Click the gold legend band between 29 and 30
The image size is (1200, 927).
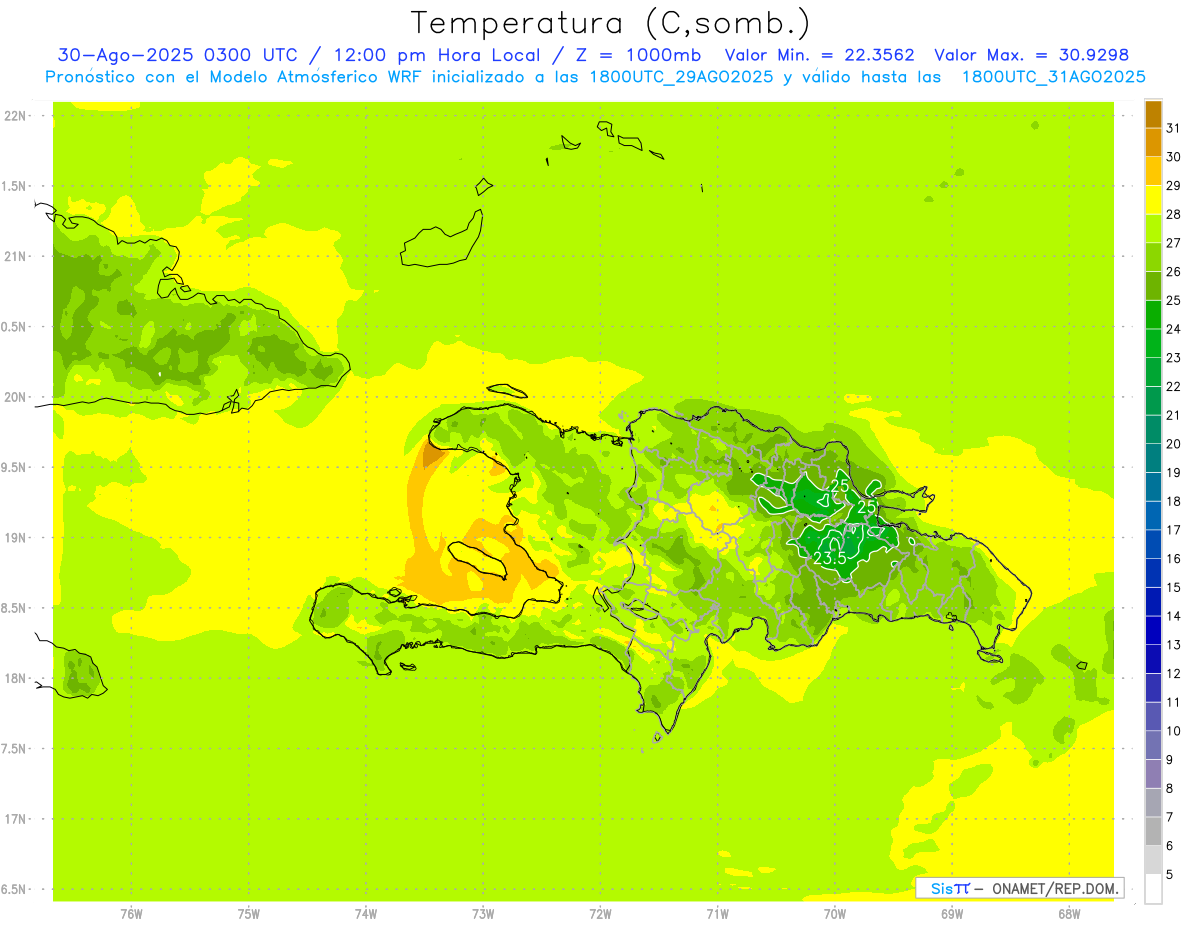coord(1153,171)
